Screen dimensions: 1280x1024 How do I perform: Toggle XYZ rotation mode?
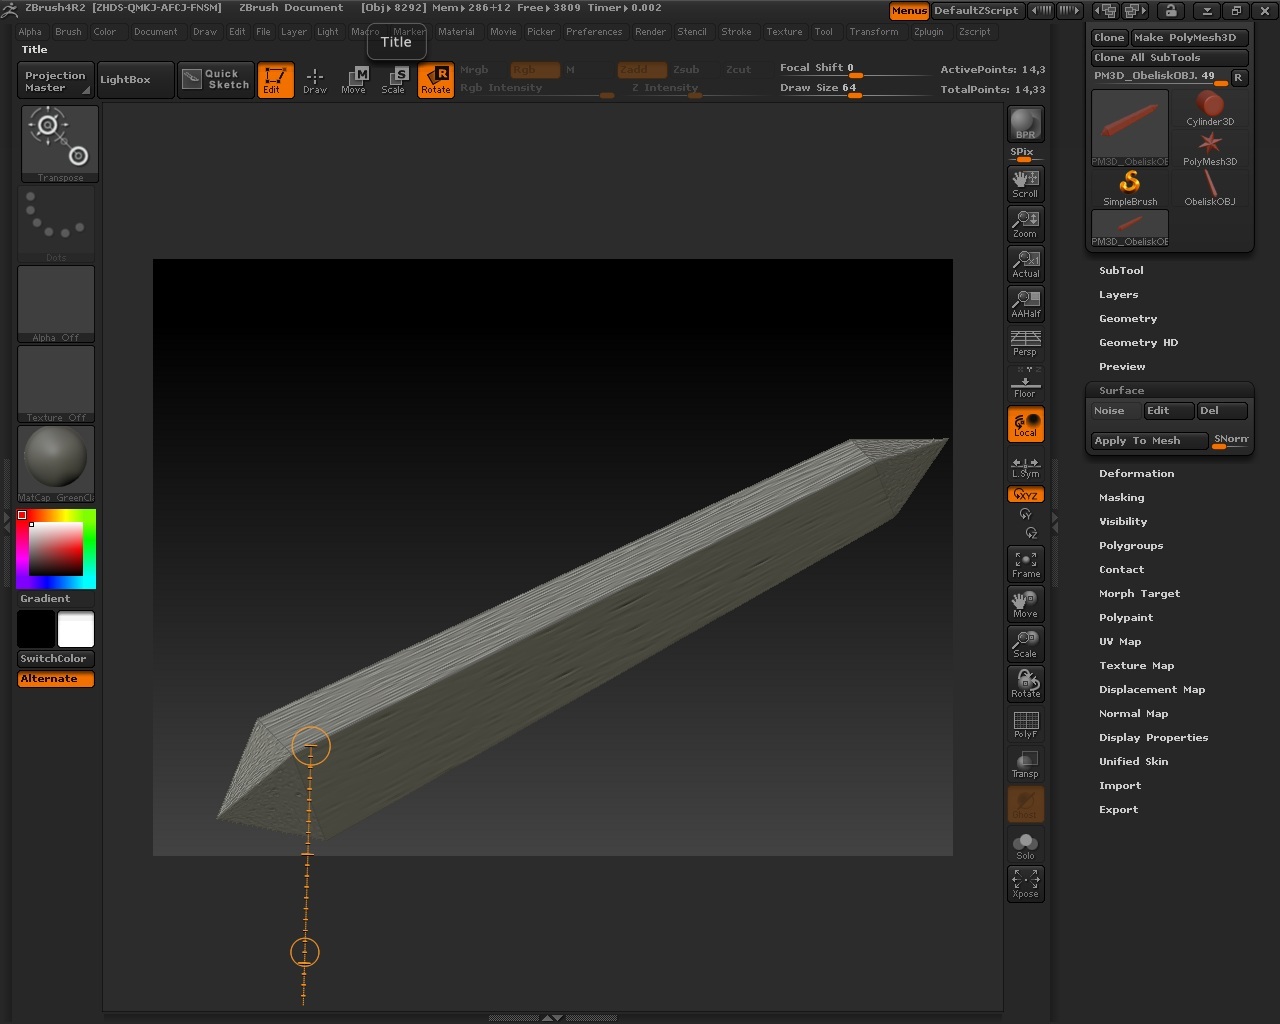pyautogui.click(x=1025, y=495)
